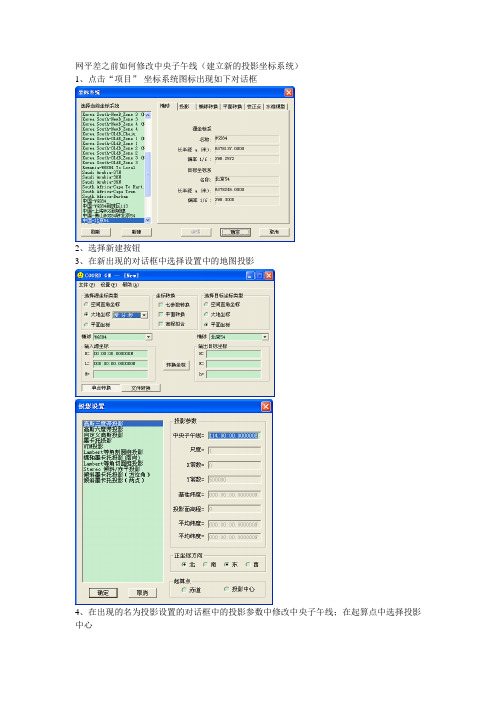Click target ellipsoid 名称 field showing 北京54
Screen dimensions: 496x702
[x=247, y=180]
